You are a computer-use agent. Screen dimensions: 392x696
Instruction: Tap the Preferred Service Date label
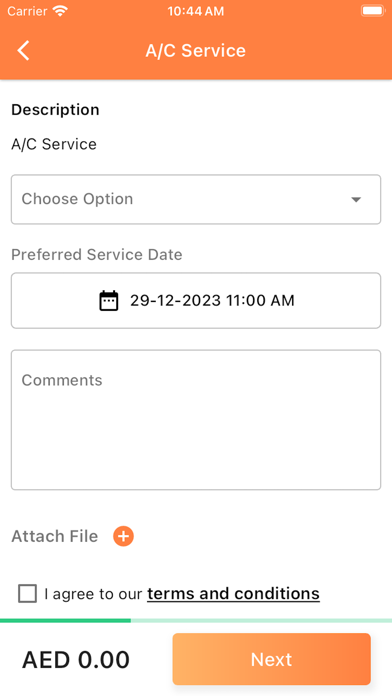tap(97, 255)
